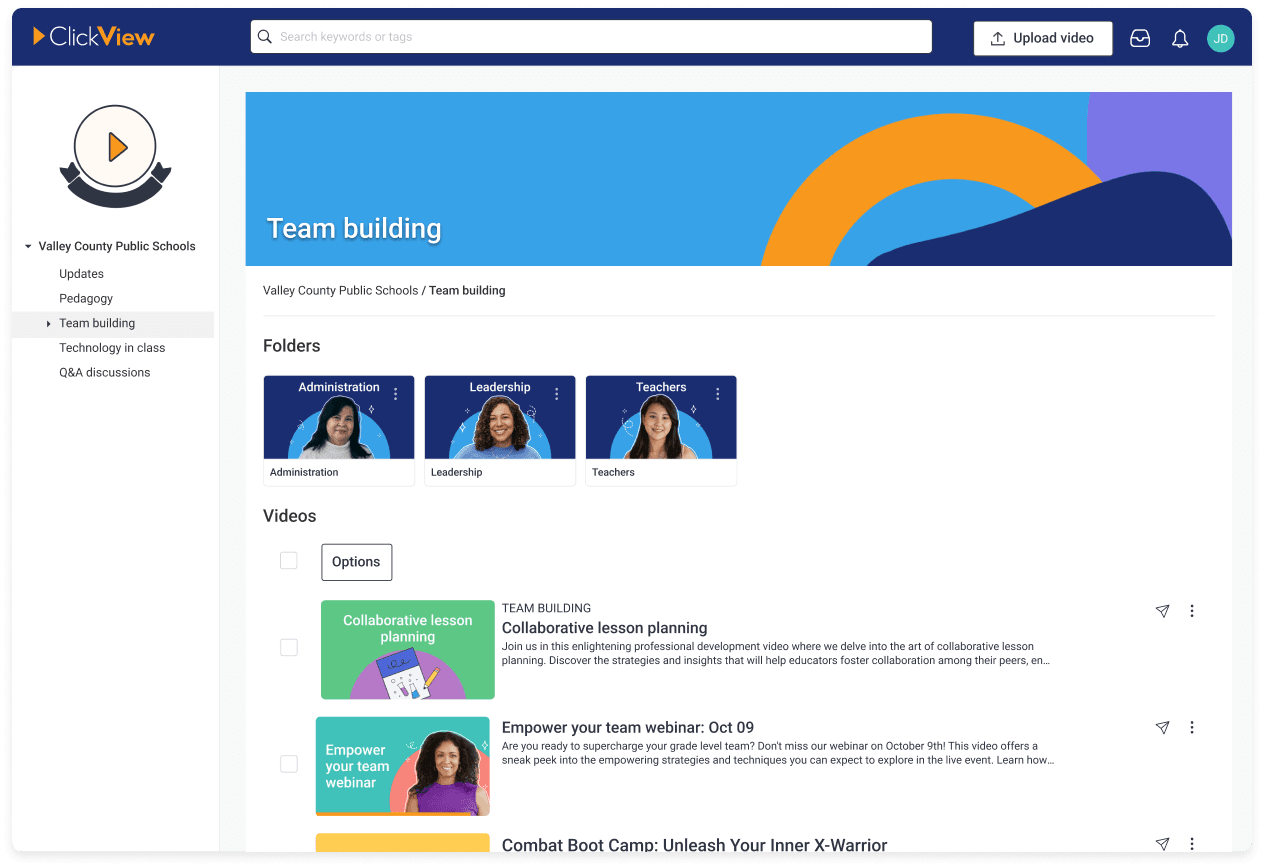This screenshot has height=867, width=1264.
Task: Share the Collaborative lesson planning video
Action: coord(1162,611)
